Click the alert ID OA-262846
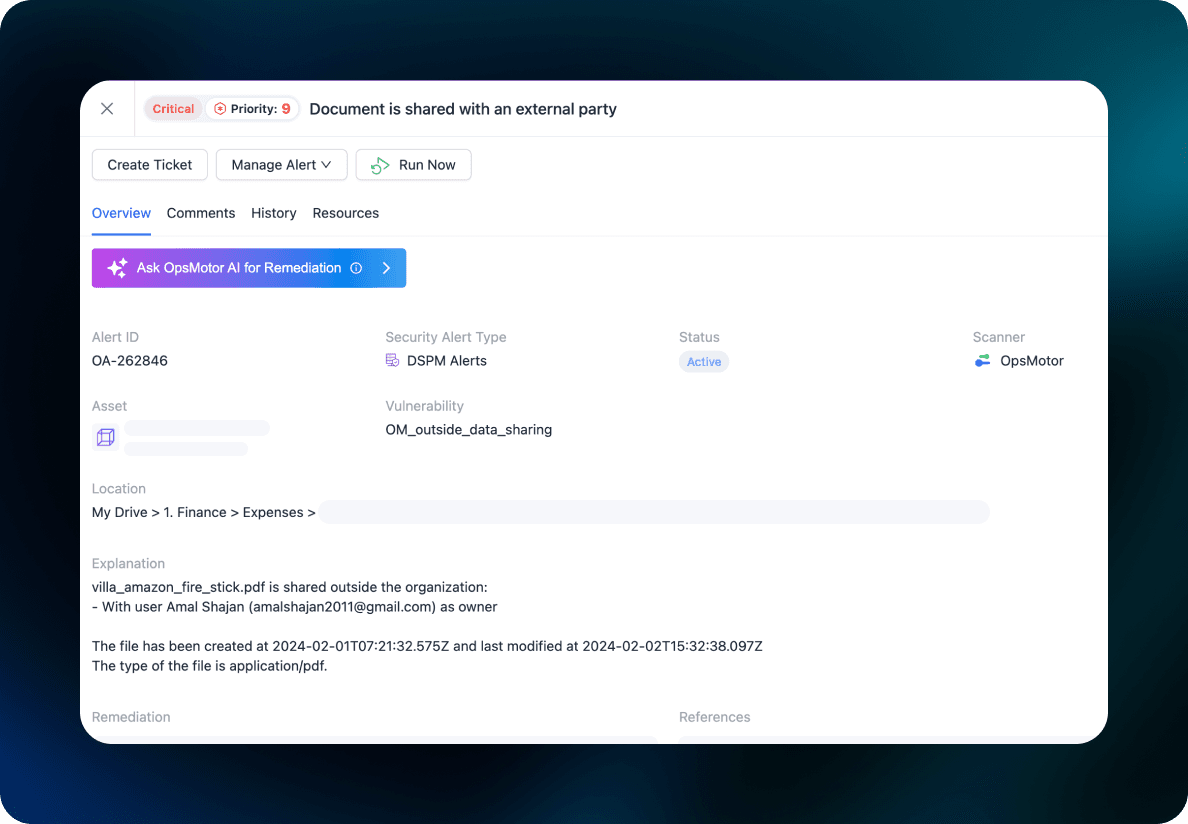Screen dimensions: 1188x824 (130, 361)
